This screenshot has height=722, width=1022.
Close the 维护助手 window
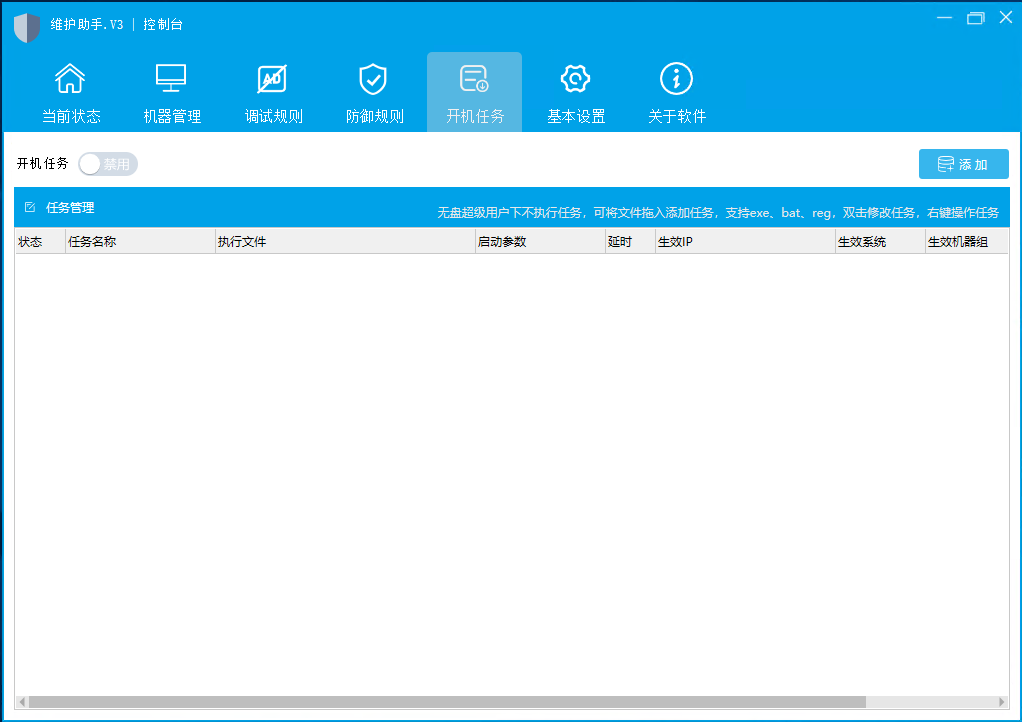[1006, 18]
